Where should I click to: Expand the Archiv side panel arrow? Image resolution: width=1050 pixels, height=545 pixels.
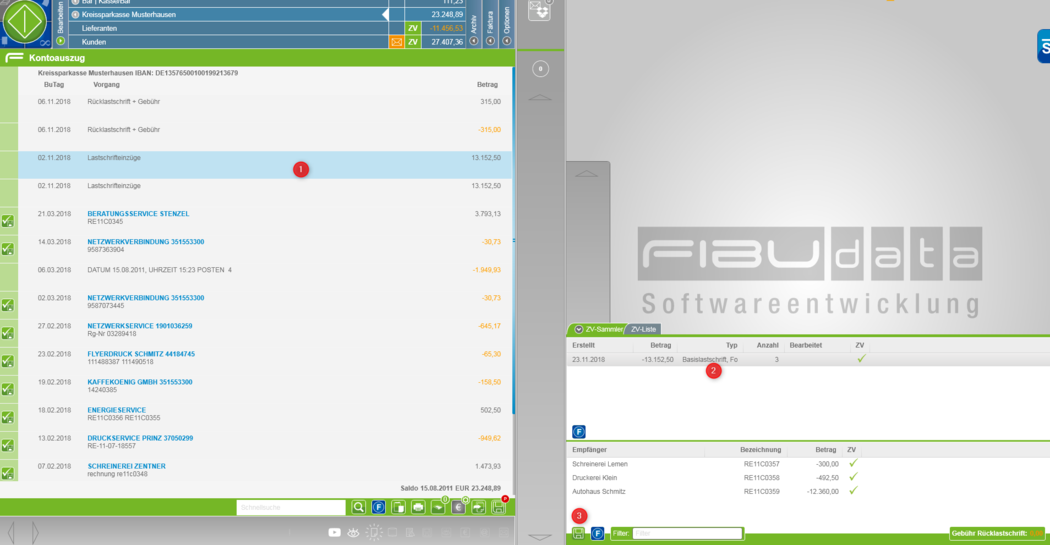point(474,41)
